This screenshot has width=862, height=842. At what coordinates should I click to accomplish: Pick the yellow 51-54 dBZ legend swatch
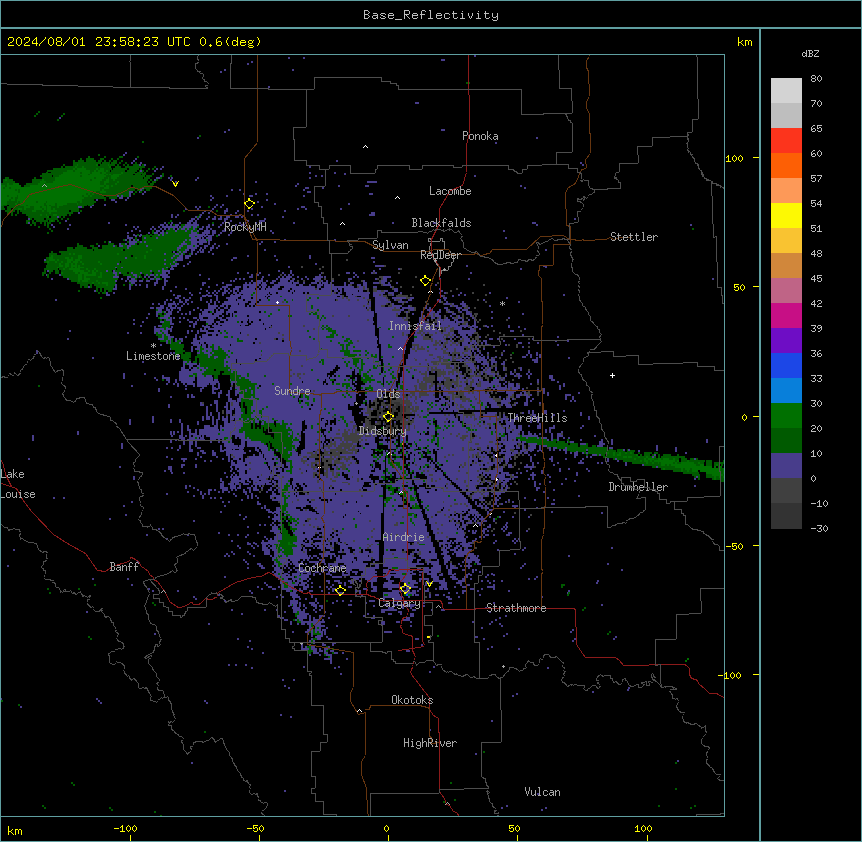(786, 215)
